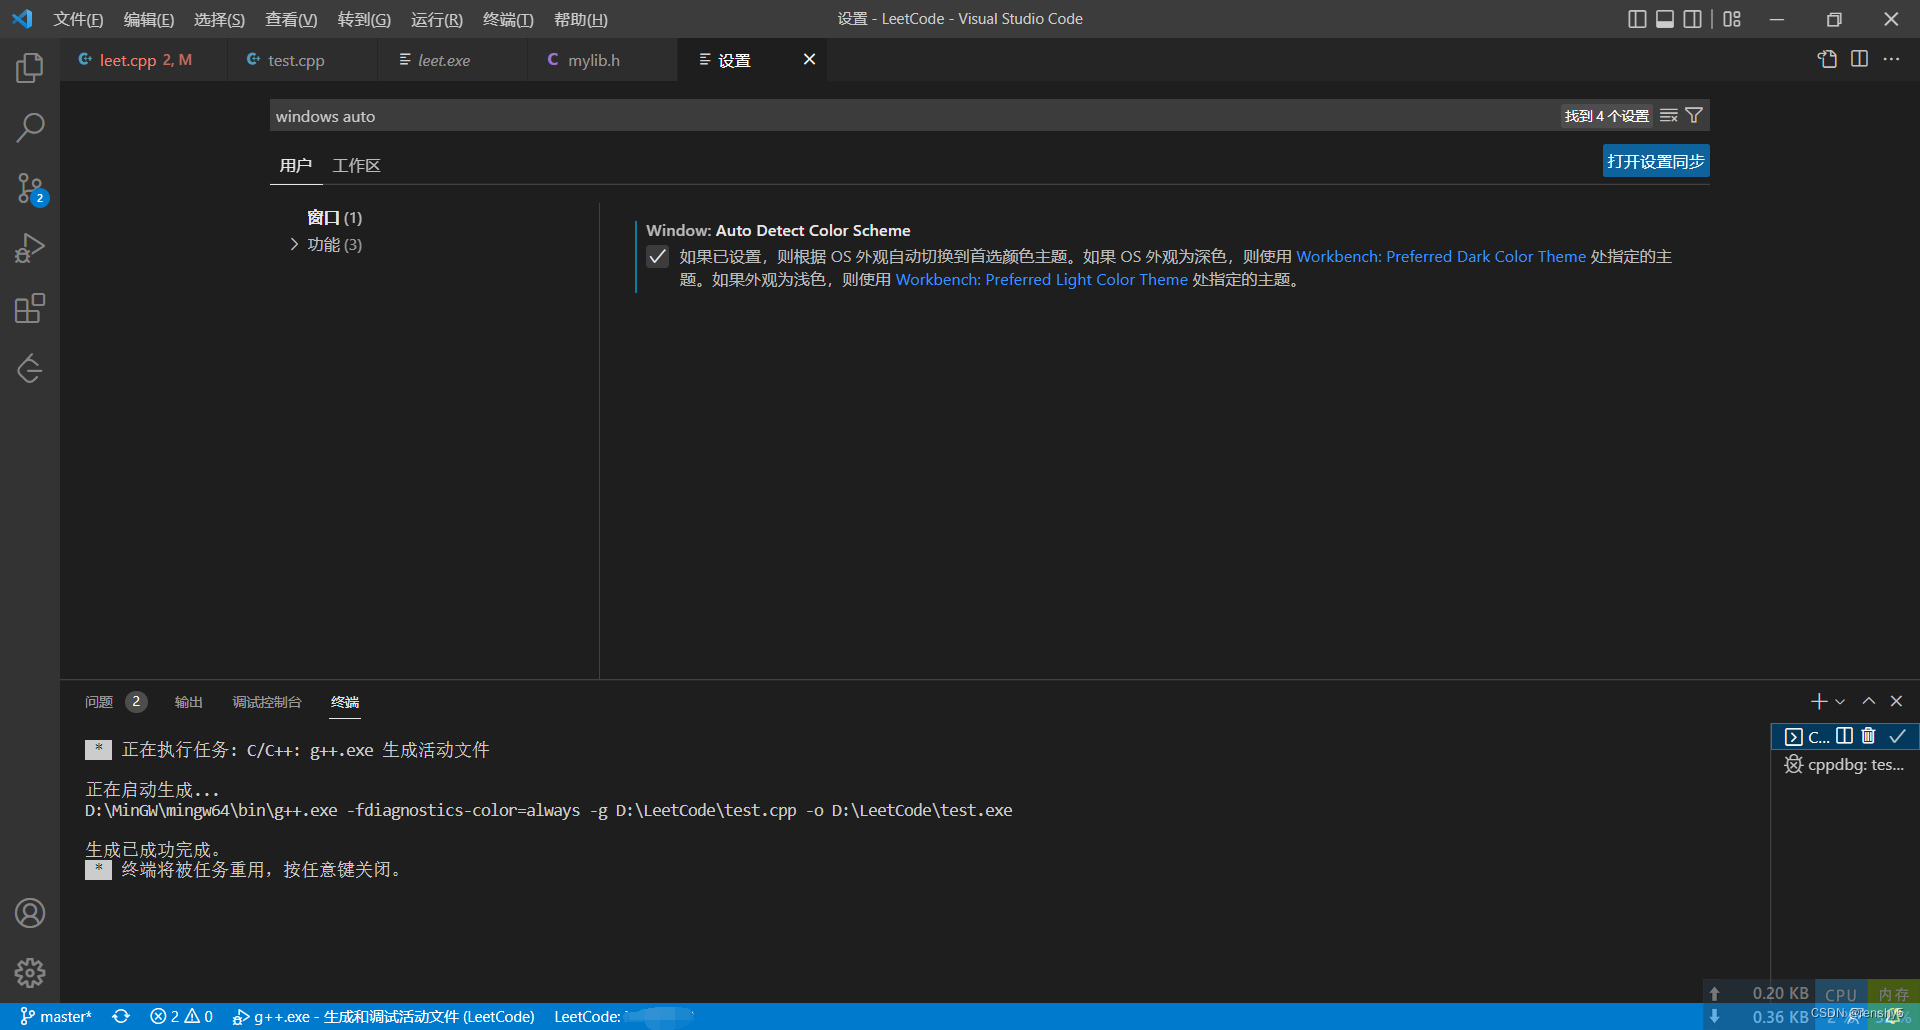Click Open Settings (JSON) icon

point(1827,60)
